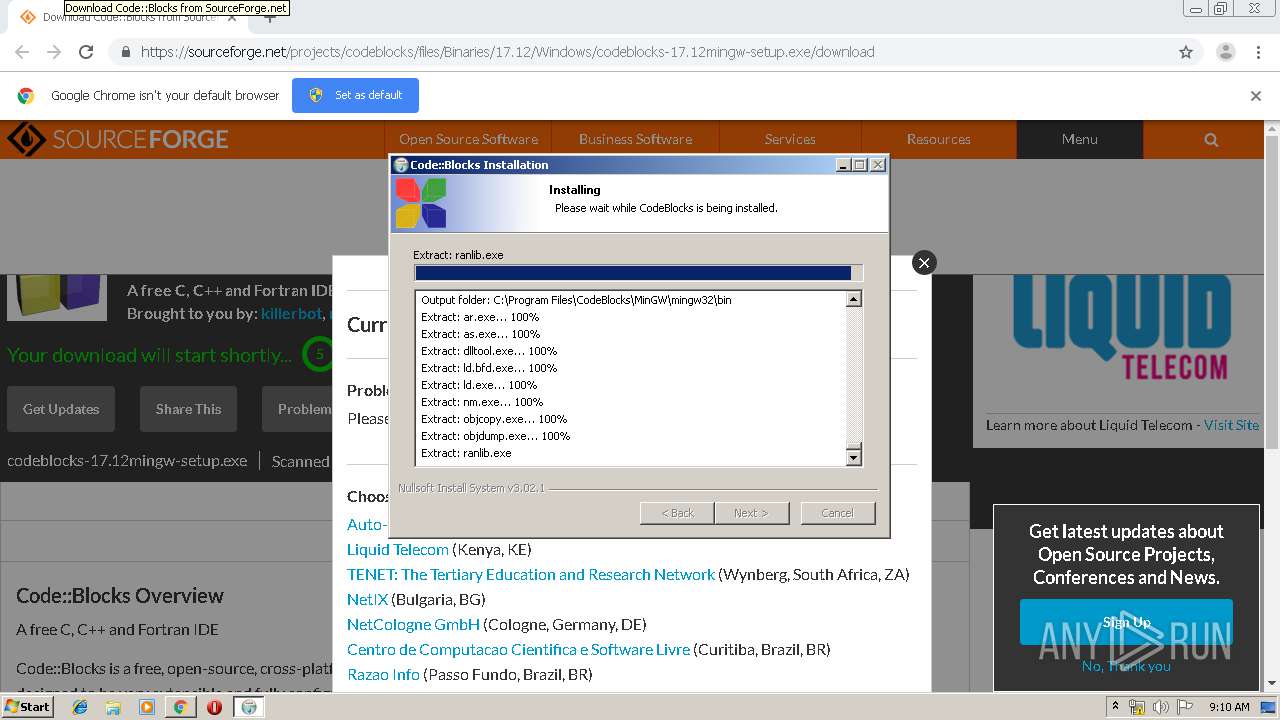Choose the Liquid Telecom mirror link
The width and height of the screenshot is (1280, 720).
click(398, 549)
